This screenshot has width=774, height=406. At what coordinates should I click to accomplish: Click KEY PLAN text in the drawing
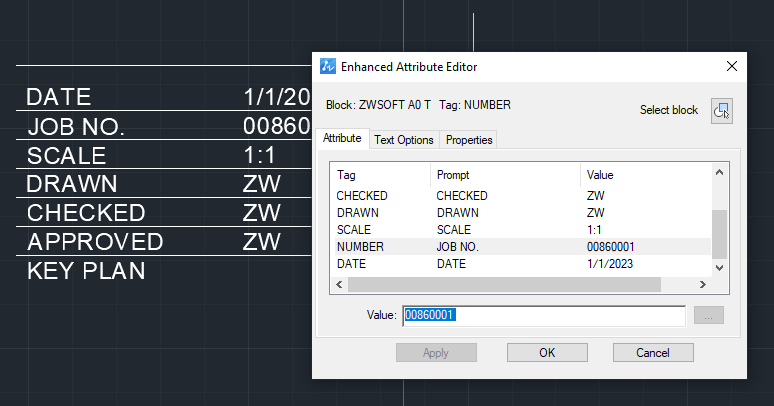pyautogui.click(x=86, y=271)
